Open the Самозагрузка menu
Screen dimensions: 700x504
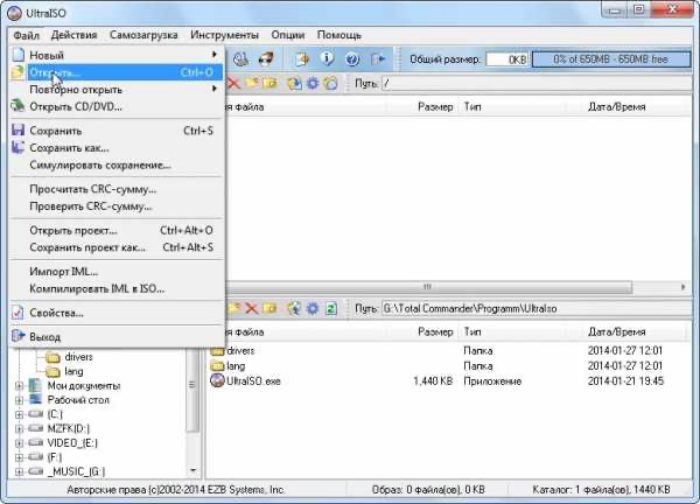point(143,35)
